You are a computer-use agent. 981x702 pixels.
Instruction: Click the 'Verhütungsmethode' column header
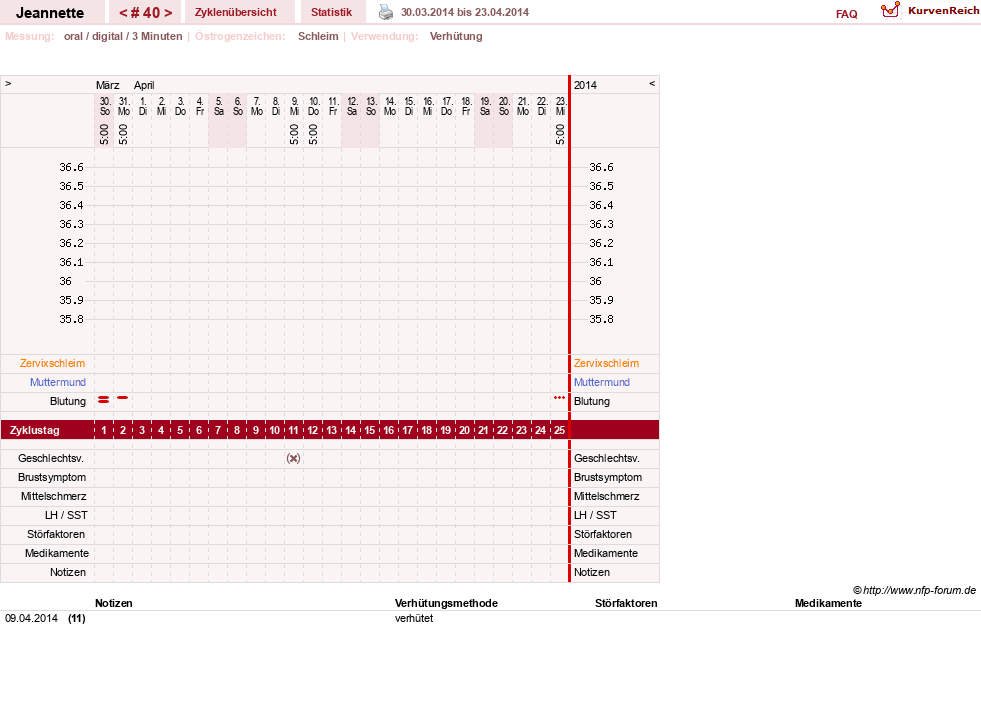[x=446, y=603]
